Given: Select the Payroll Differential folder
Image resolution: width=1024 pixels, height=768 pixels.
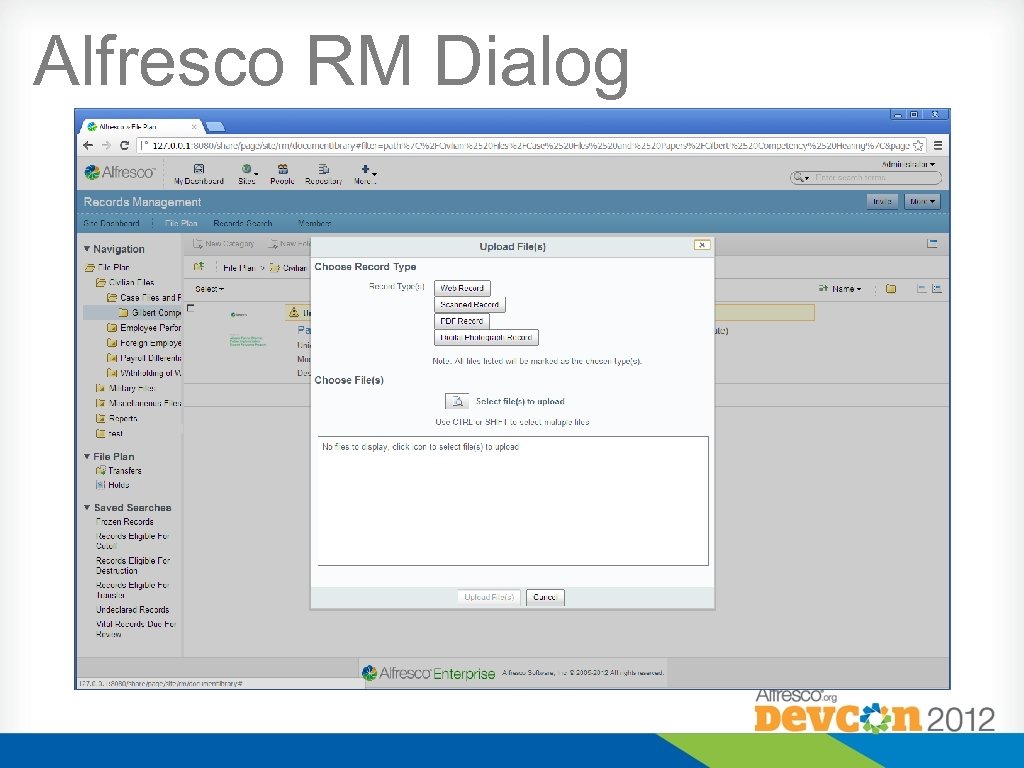Looking at the screenshot, I should (144, 358).
